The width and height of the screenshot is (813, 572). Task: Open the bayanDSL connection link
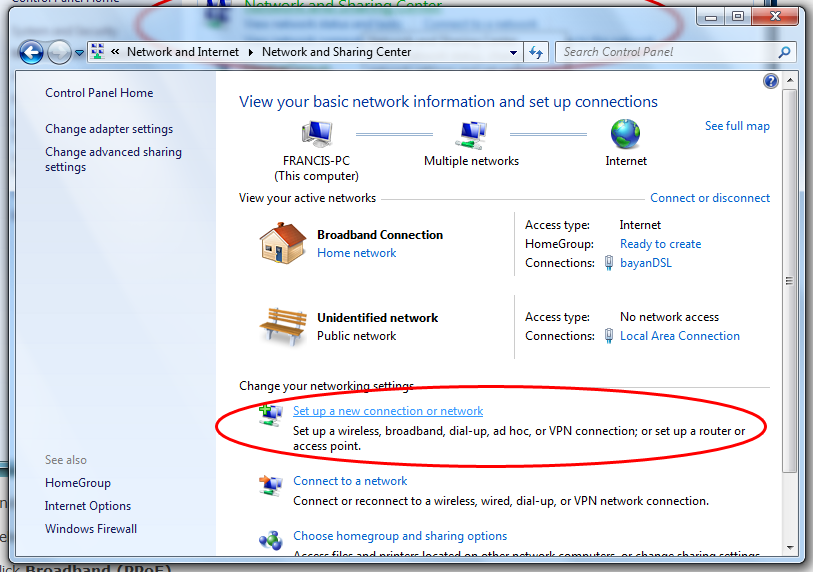[x=646, y=263]
